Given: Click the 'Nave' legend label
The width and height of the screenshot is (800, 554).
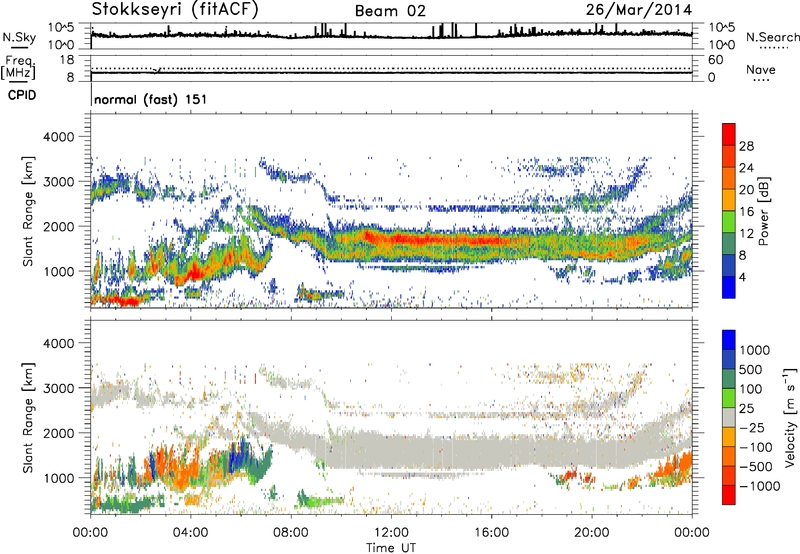Looking at the screenshot, I should 761,69.
